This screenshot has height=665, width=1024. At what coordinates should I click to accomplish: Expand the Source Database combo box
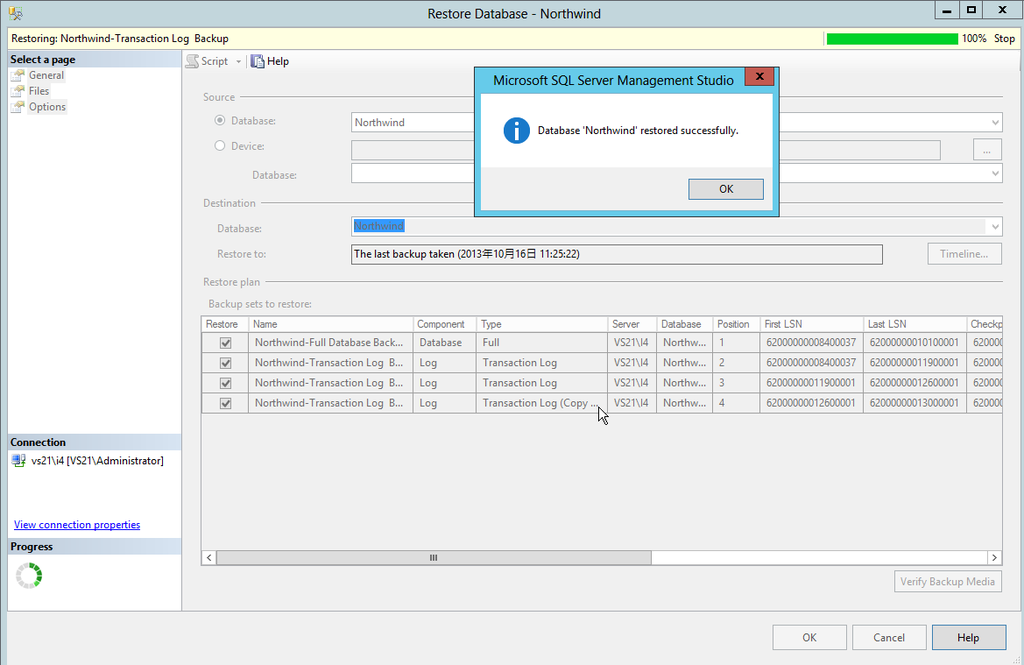pyautogui.click(x=994, y=123)
